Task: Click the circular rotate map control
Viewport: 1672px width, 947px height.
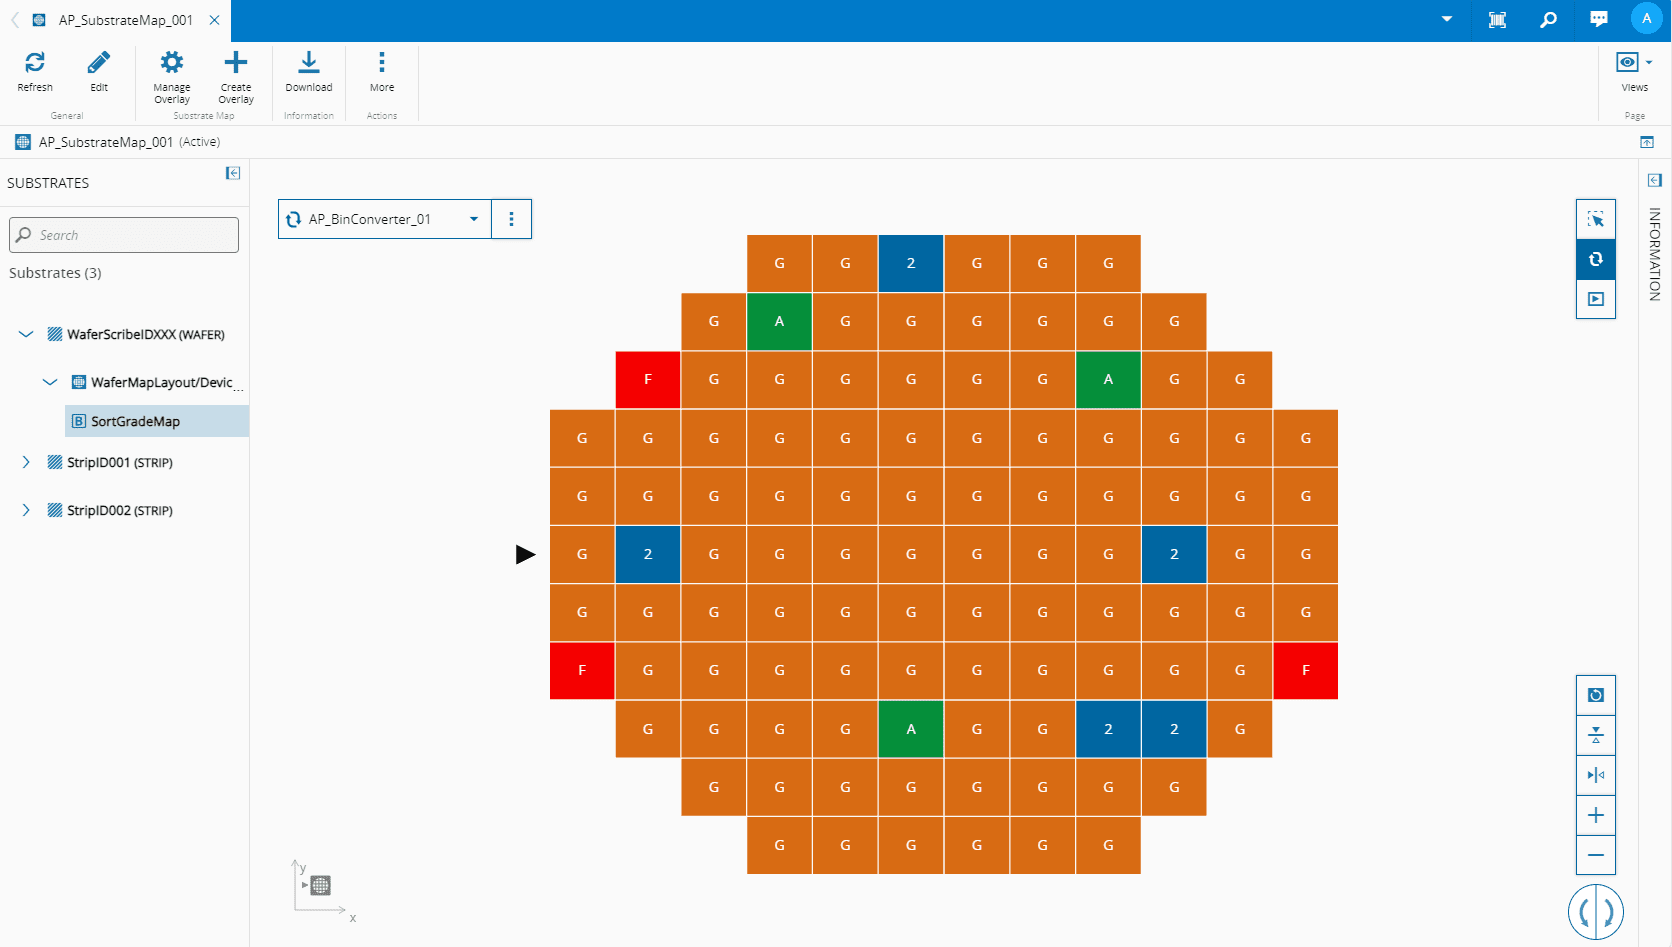Action: tap(1596, 912)
